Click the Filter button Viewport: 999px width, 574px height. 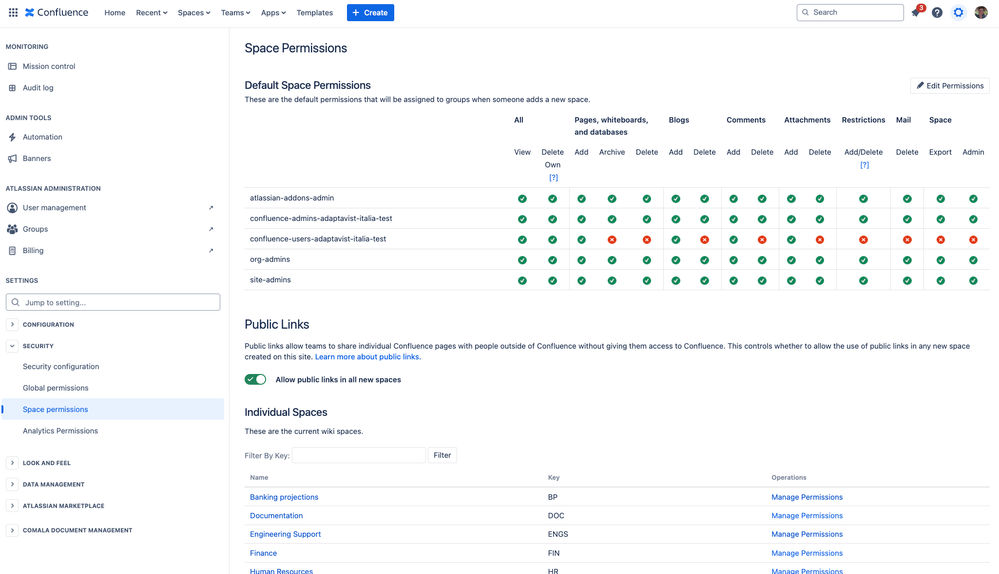[442, 456]
